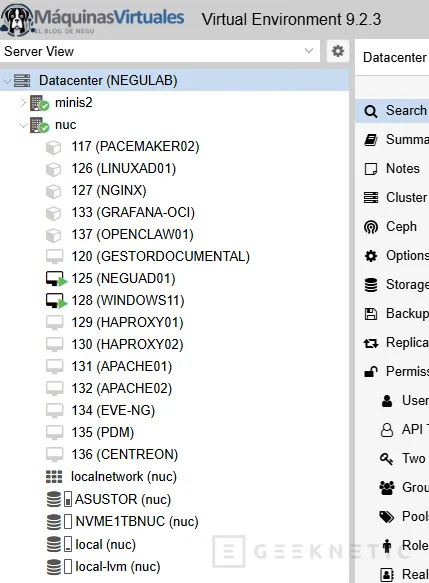Collapse the Datacenter (NEGULAB) tree node
The width and height of the screenshot is (429, 583).
(x=7, y=81)
